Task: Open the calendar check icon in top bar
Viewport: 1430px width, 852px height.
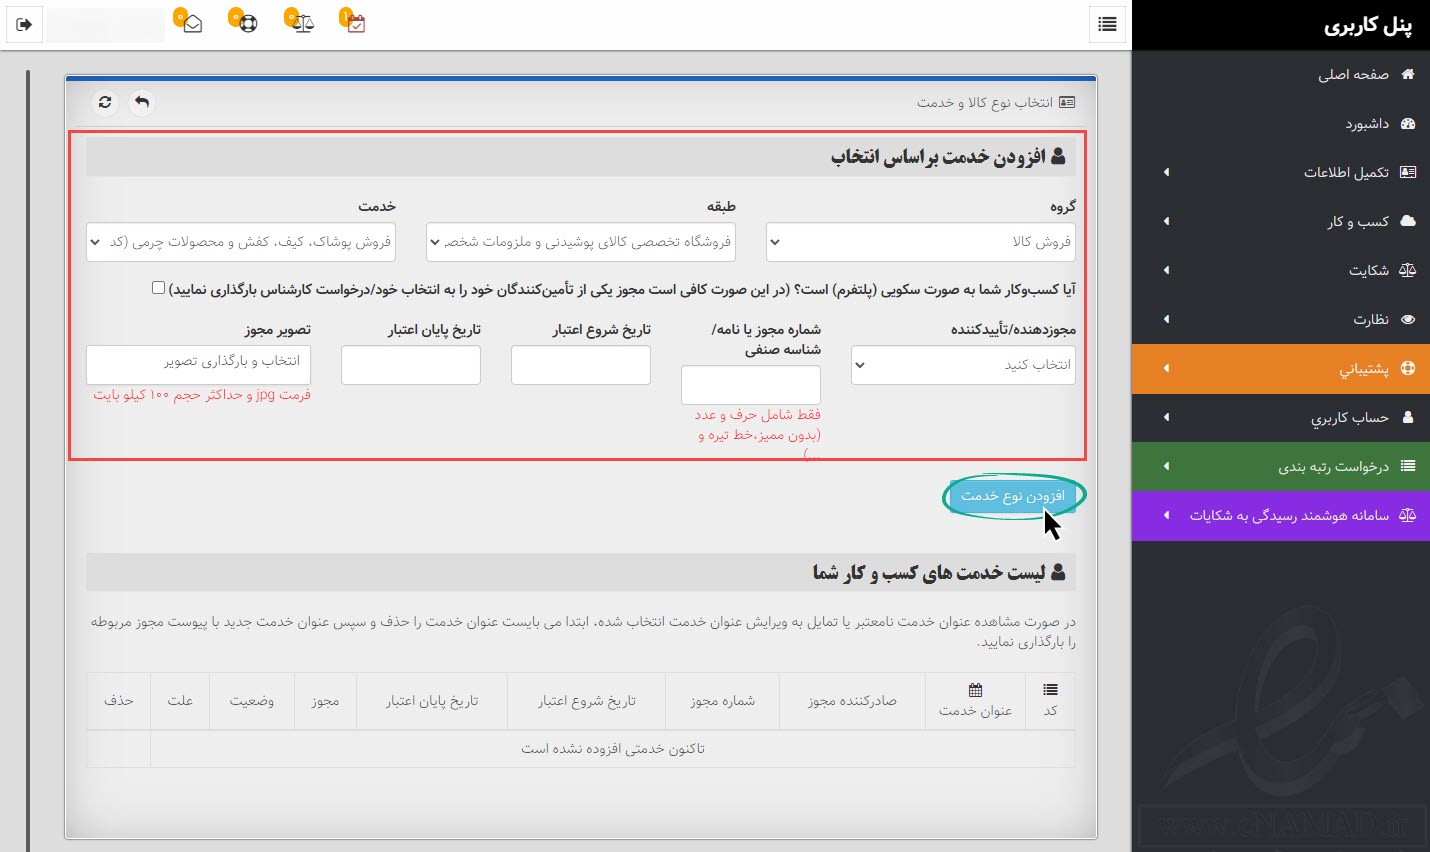Action: [356, 23]
